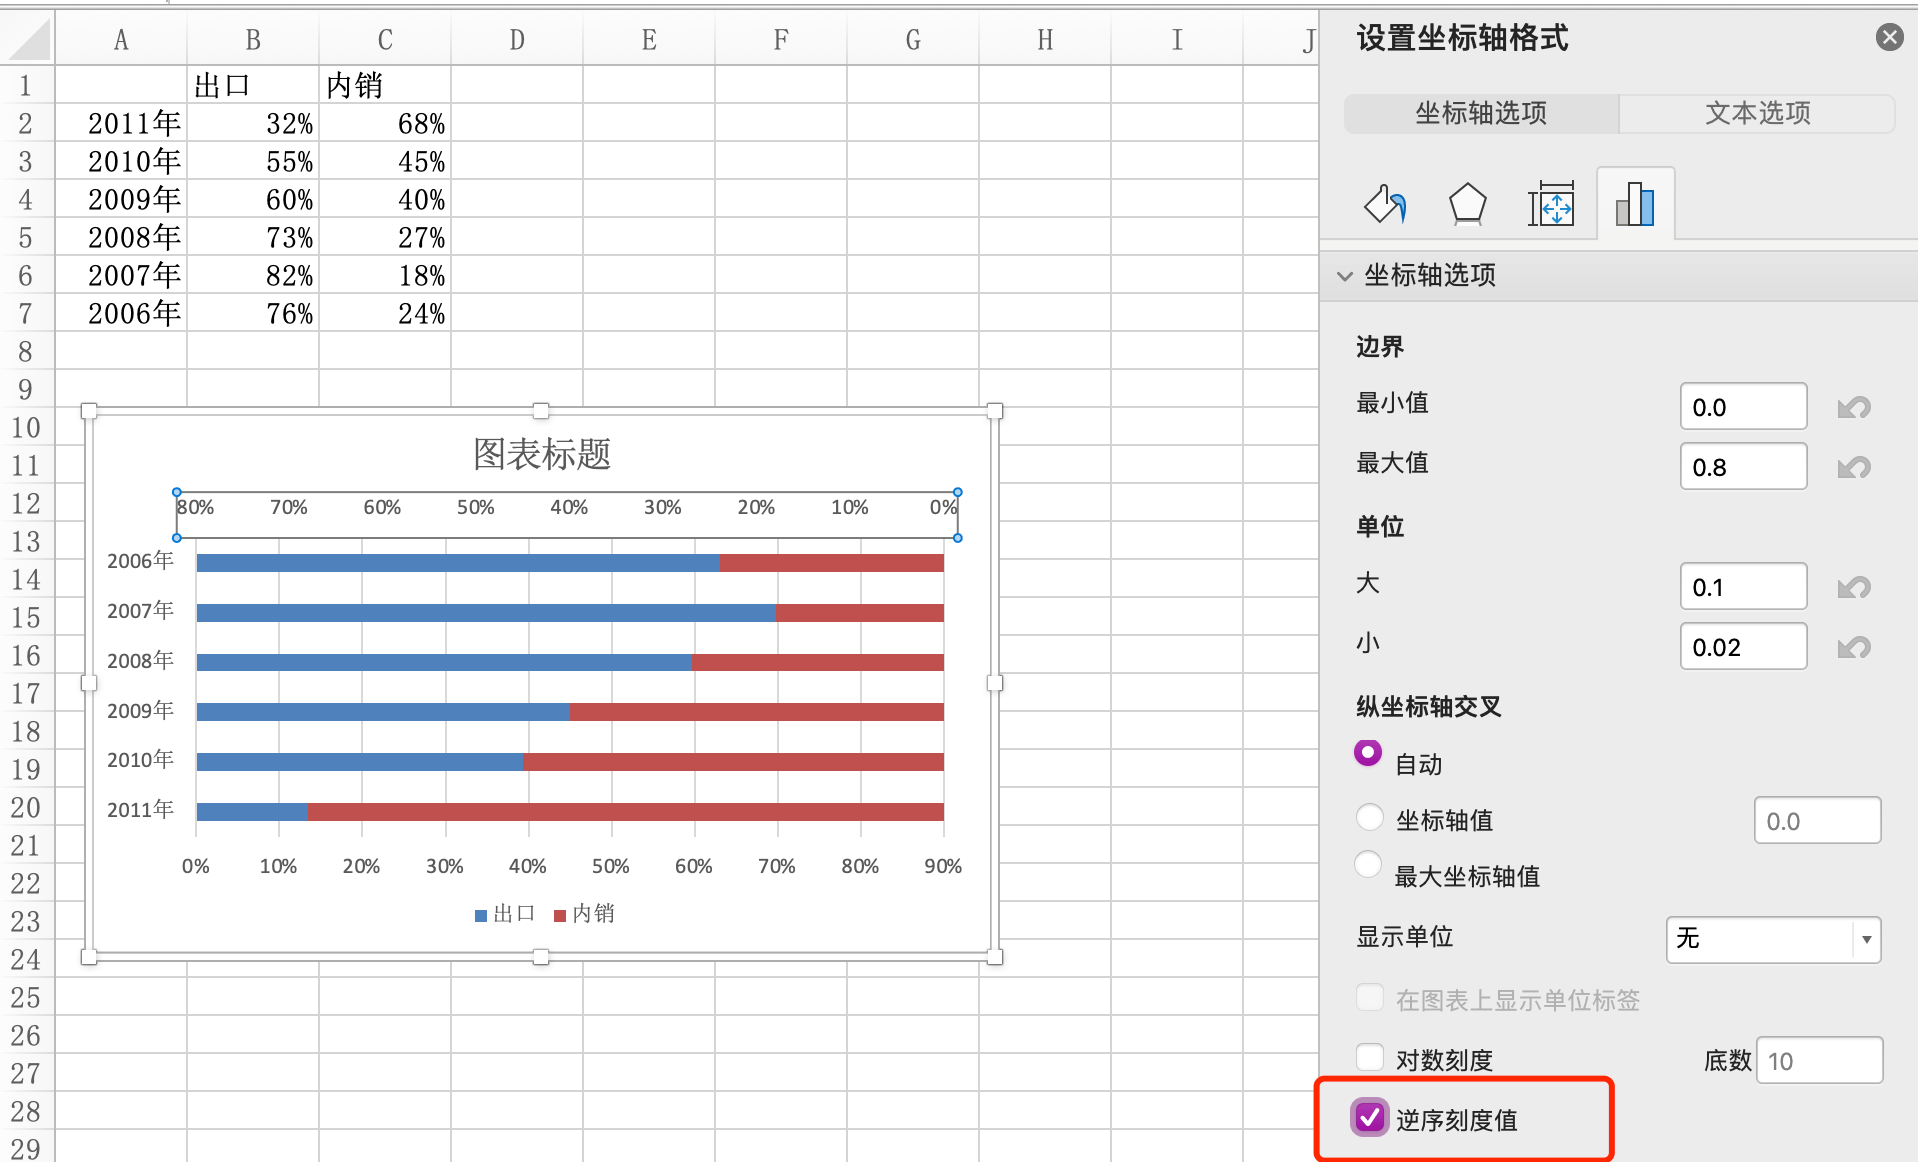Click the 68% cell
Screen dimensions: 1918x1162
pyautogui.click(x=385, y=124)
